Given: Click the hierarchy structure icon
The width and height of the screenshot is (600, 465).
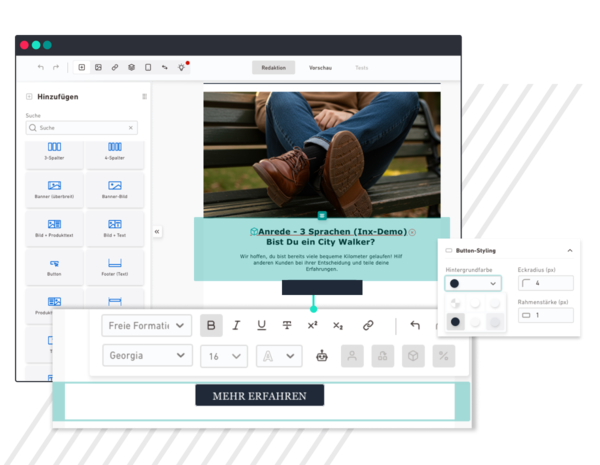Looking at the screenshot, I should pos(383,356).
